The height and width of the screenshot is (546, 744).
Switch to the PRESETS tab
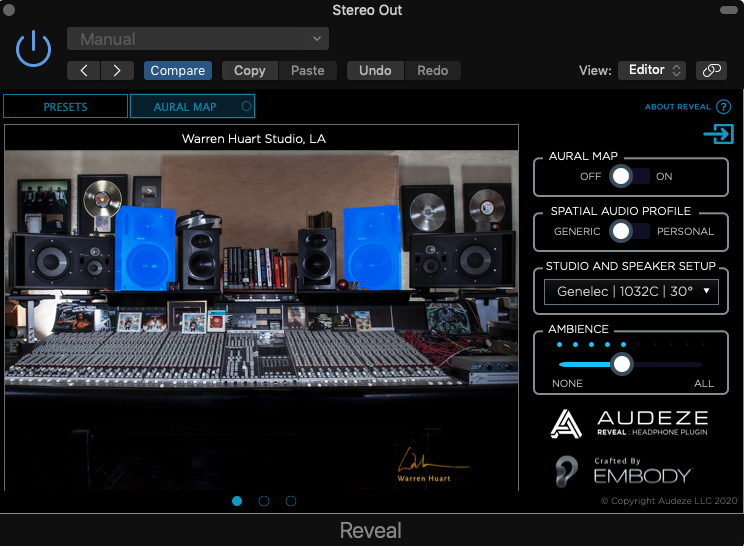pyautogui.click(x=65, y=106)
